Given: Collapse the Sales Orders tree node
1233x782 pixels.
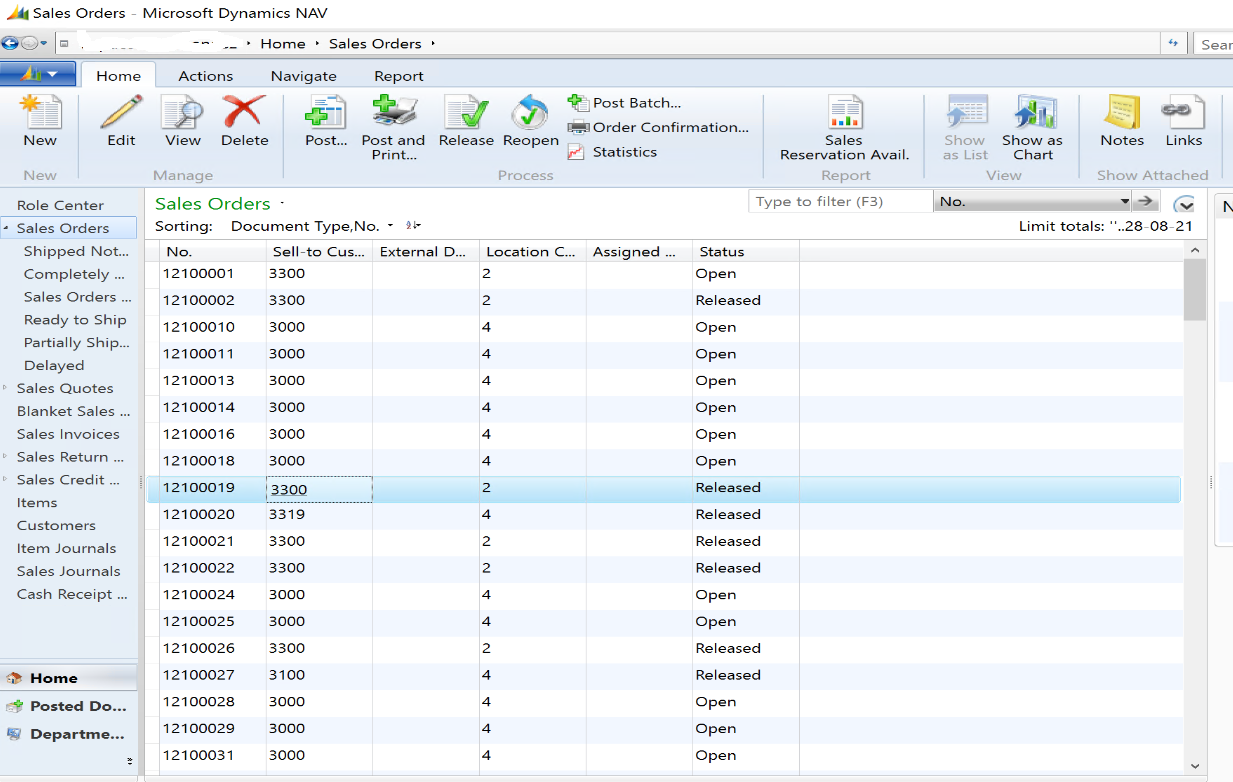Looking at the screenshot, I should 6,228.
